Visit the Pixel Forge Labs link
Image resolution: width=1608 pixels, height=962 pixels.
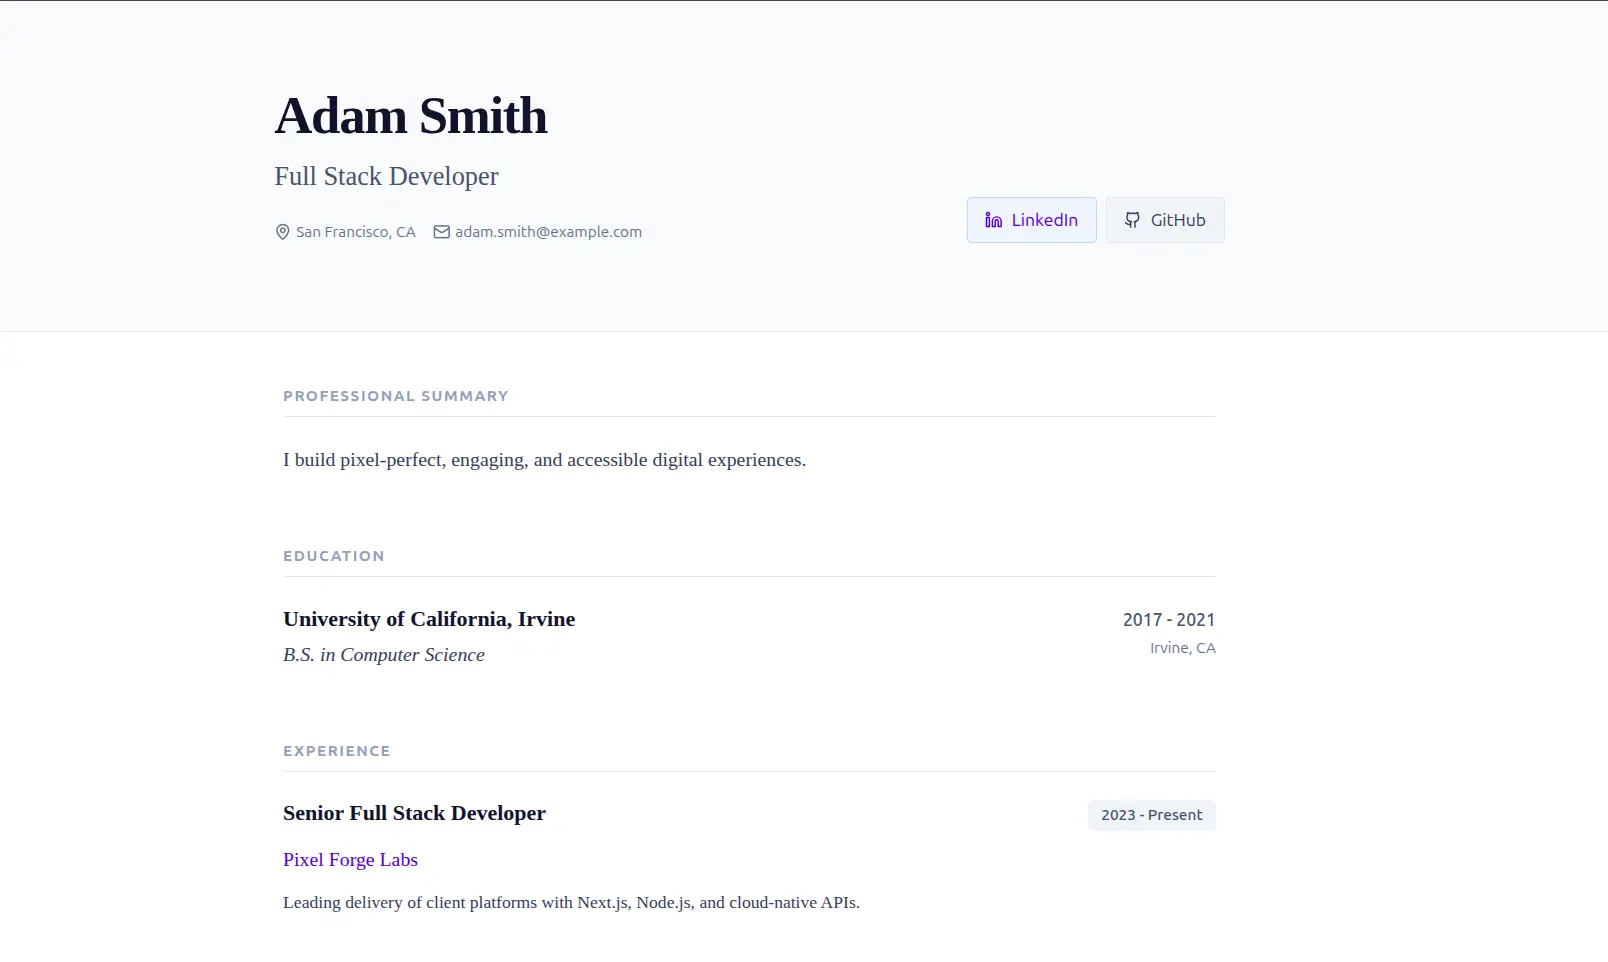coord(350,860)
